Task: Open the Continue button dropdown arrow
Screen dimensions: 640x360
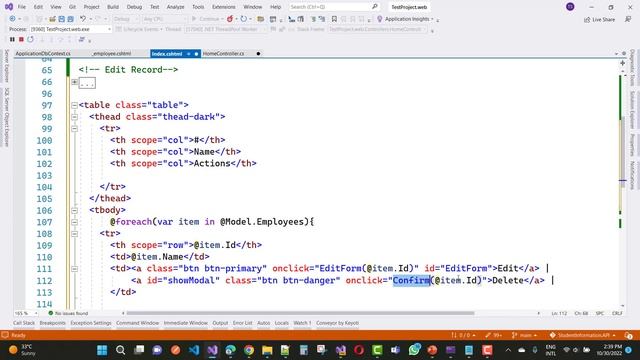Action: pyautogui.click(x=222, y=19)
